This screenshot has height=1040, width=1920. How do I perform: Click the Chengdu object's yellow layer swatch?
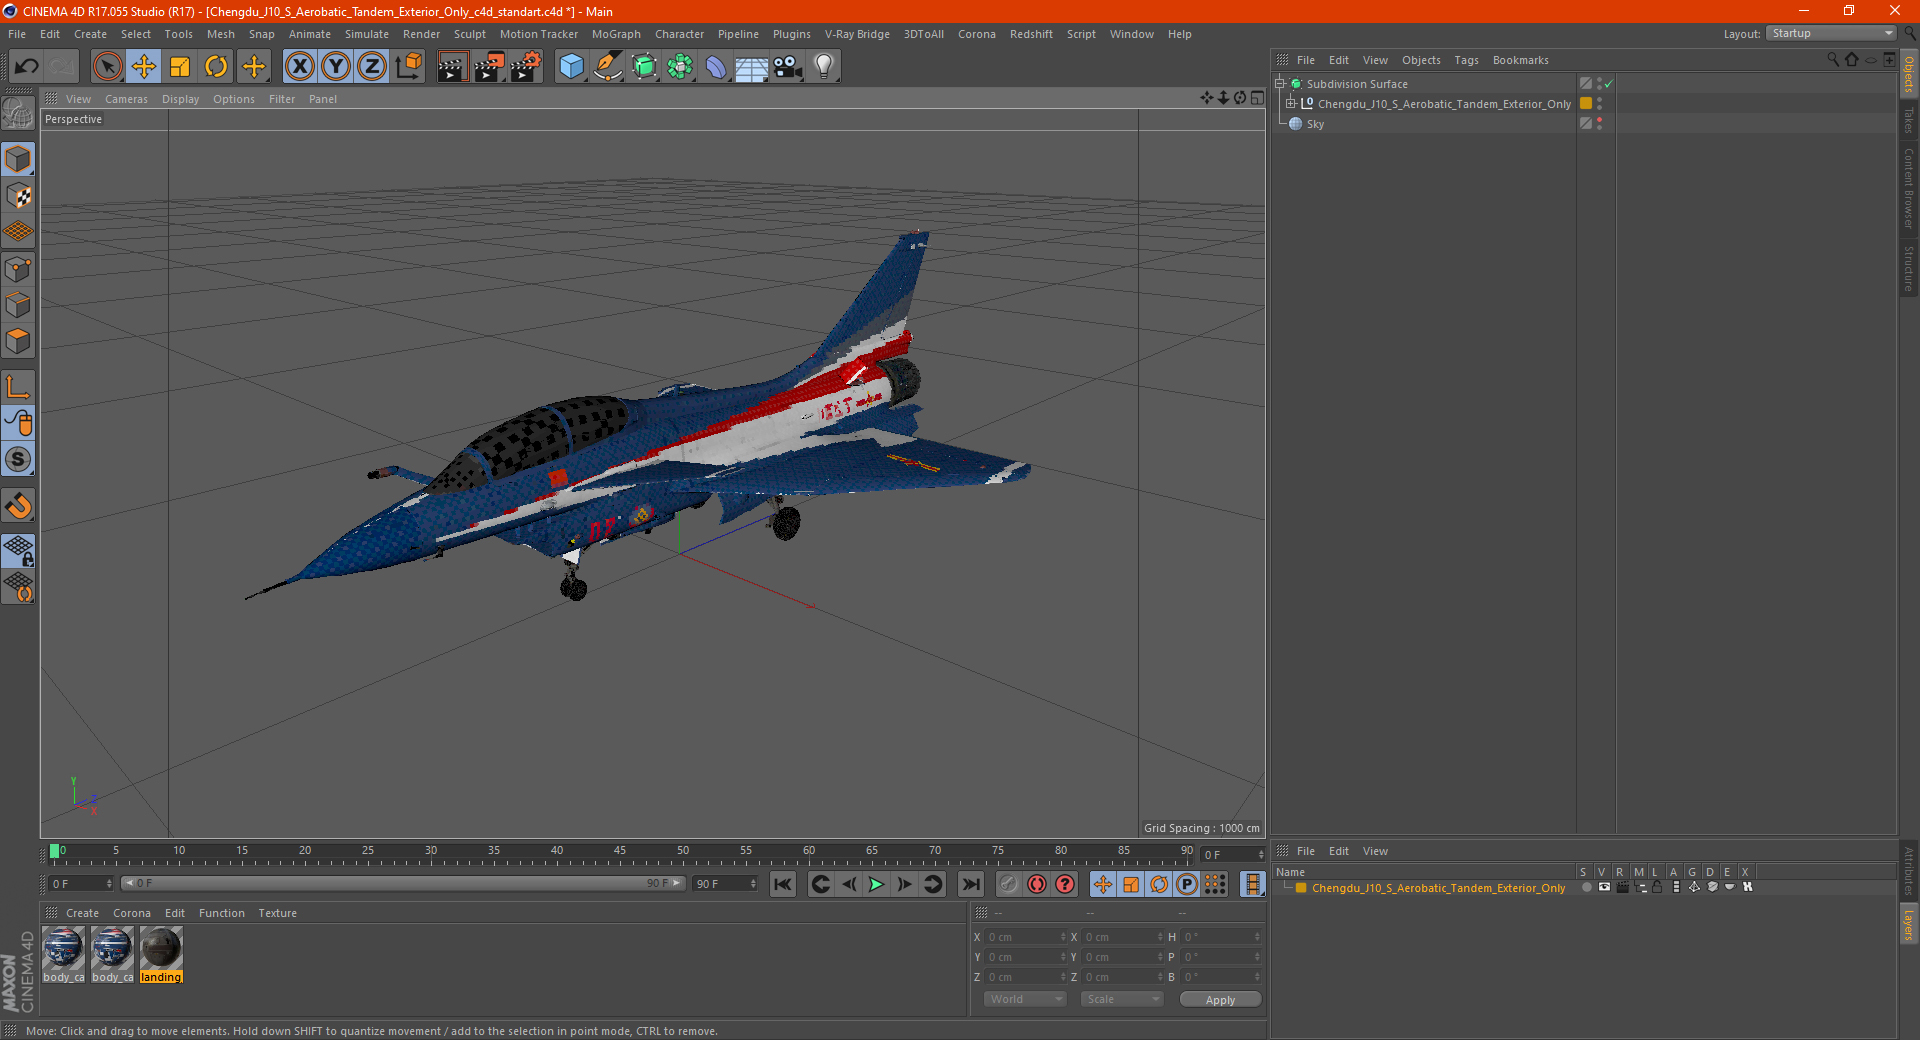[1586, 103]
